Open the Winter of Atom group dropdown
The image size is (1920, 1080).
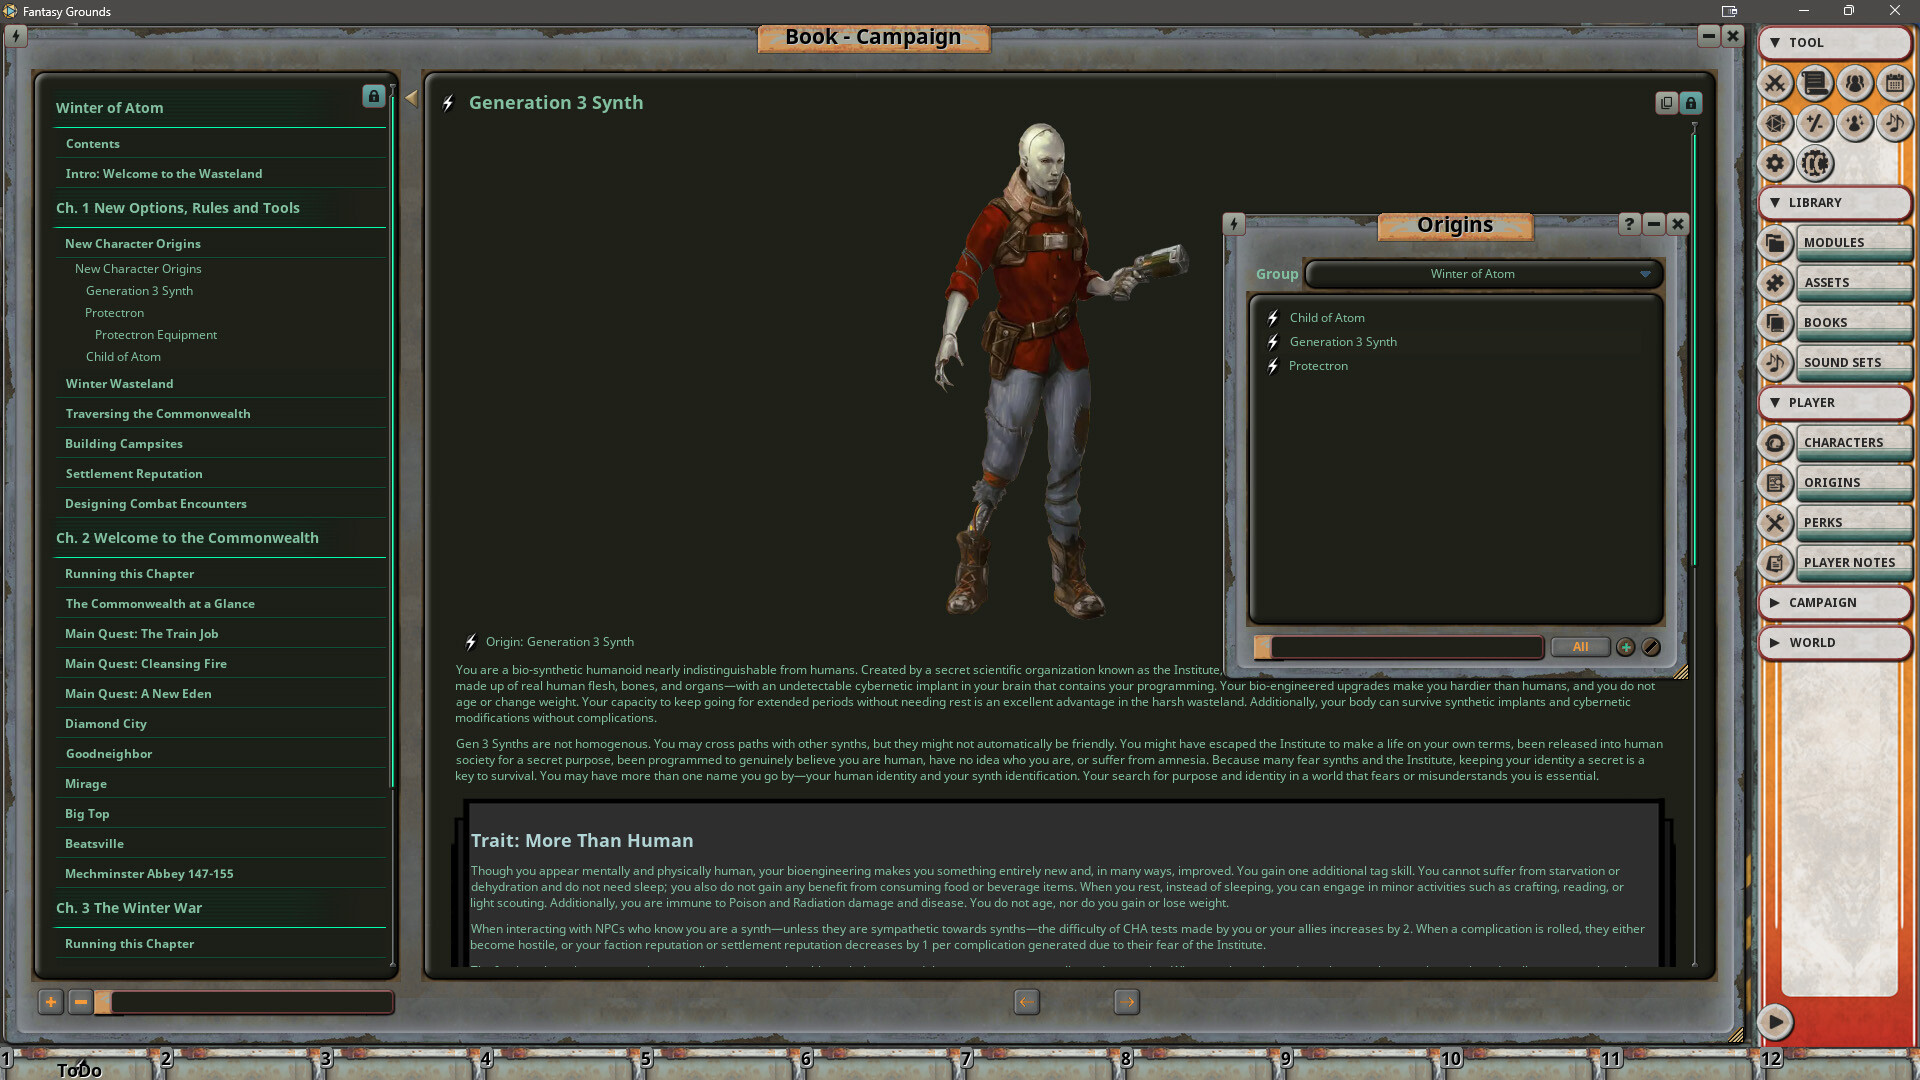[x=1472, y=273]
